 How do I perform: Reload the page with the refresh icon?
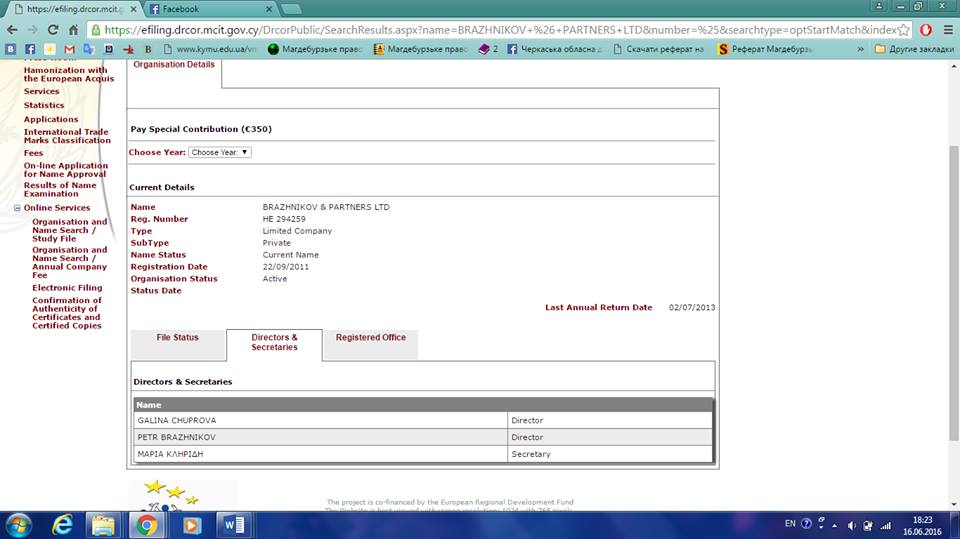coord(53,29)
